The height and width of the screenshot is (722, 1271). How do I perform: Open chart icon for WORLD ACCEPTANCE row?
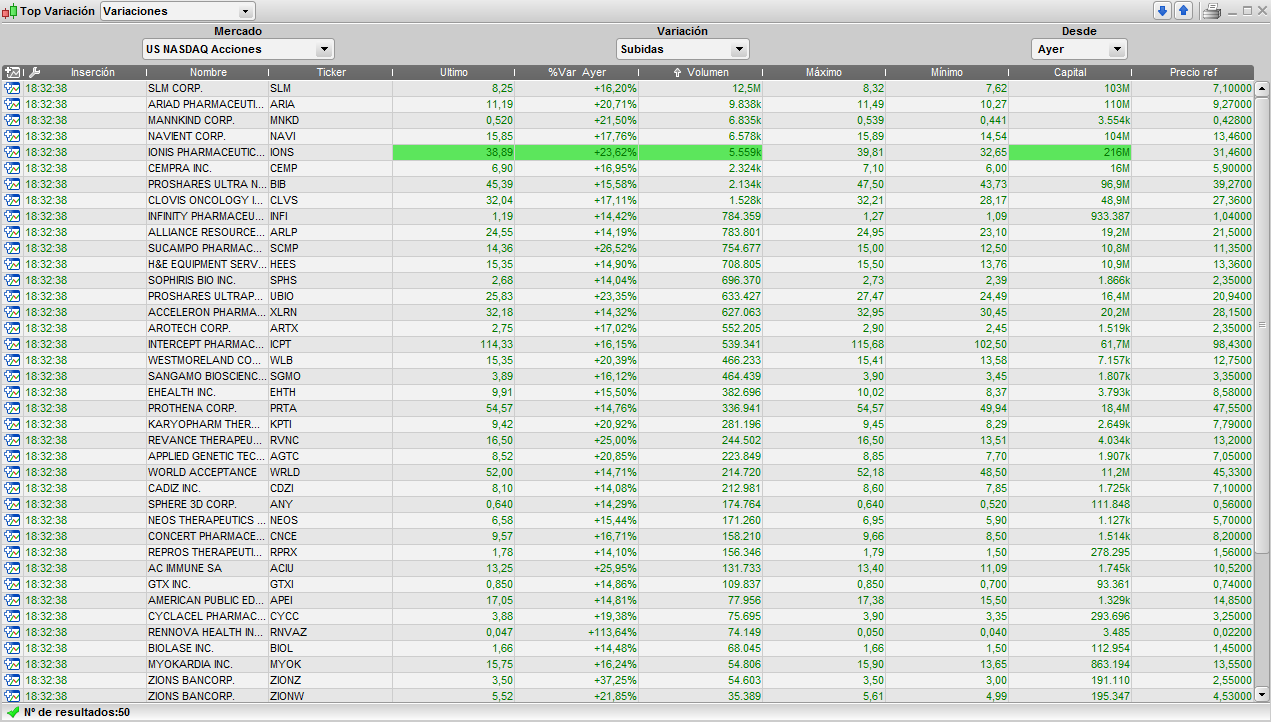[x=12, y=472]
